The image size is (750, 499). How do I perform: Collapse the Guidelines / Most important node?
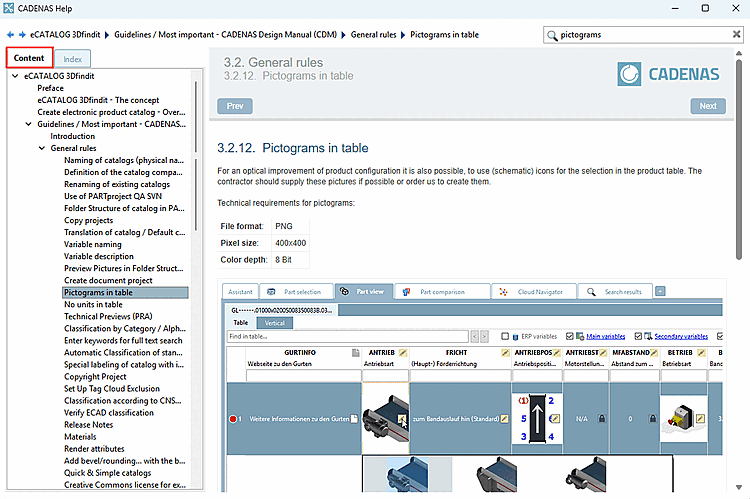(x=30, y=124)
